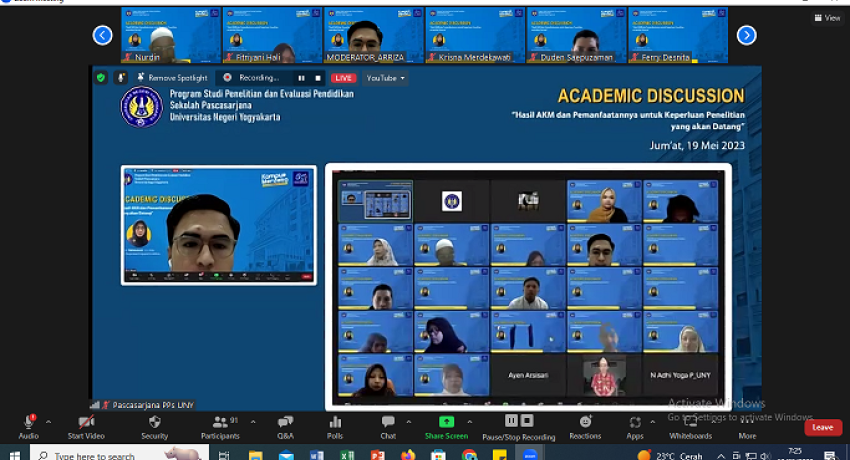The height and width of the screenshot is (460, 850).
Task: Select Fitriyani Hali's video thumbnail
Action: [272, 35]
